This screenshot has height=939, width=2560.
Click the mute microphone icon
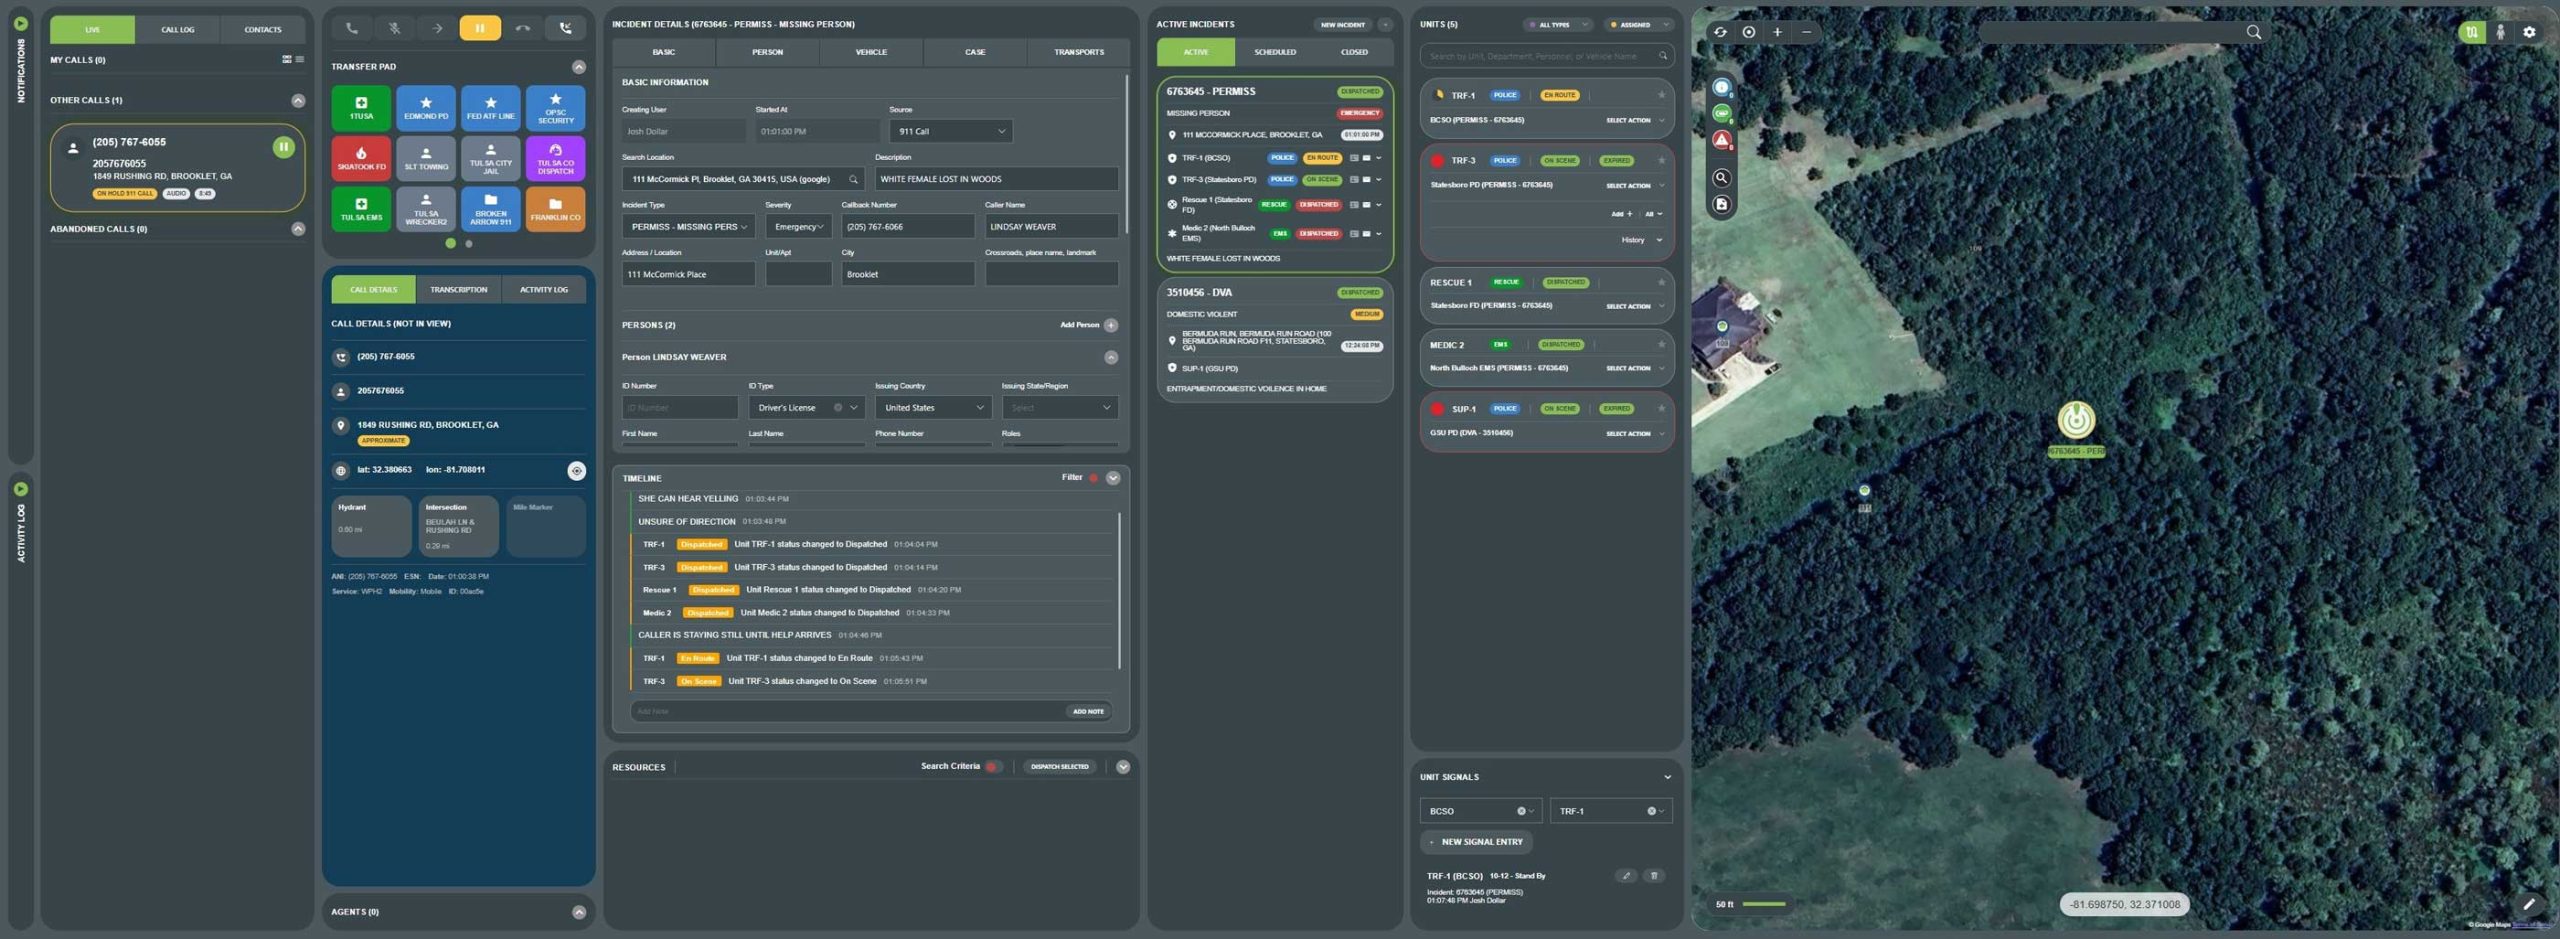(x=394, y=29)
